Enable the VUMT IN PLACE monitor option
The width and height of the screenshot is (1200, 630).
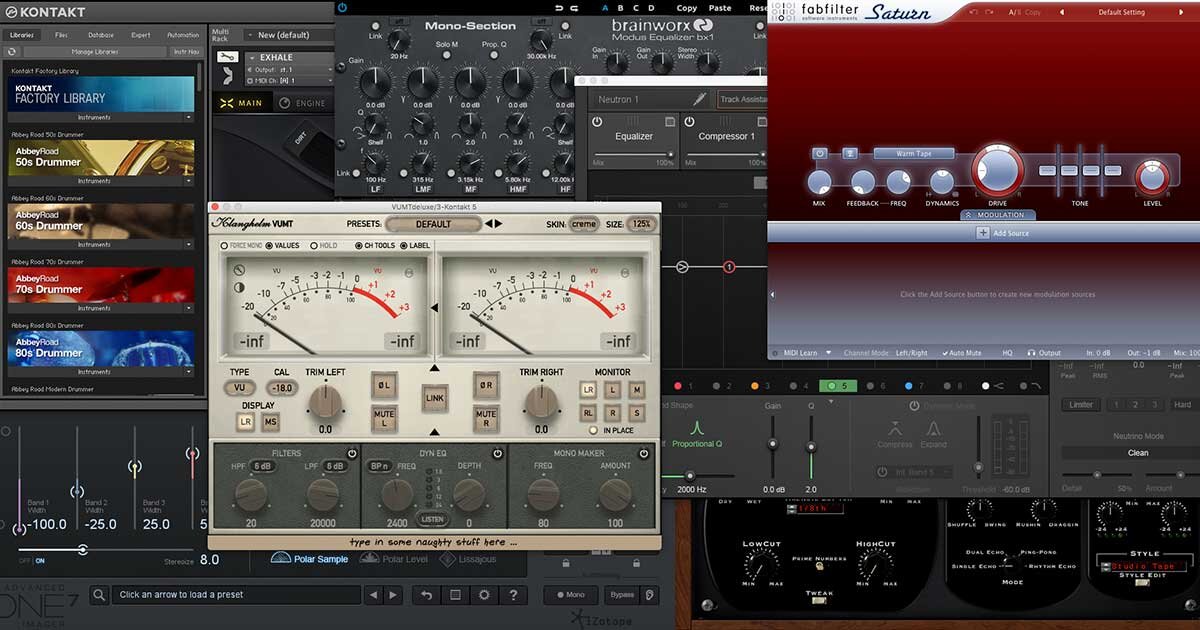(x=593, y=430)
